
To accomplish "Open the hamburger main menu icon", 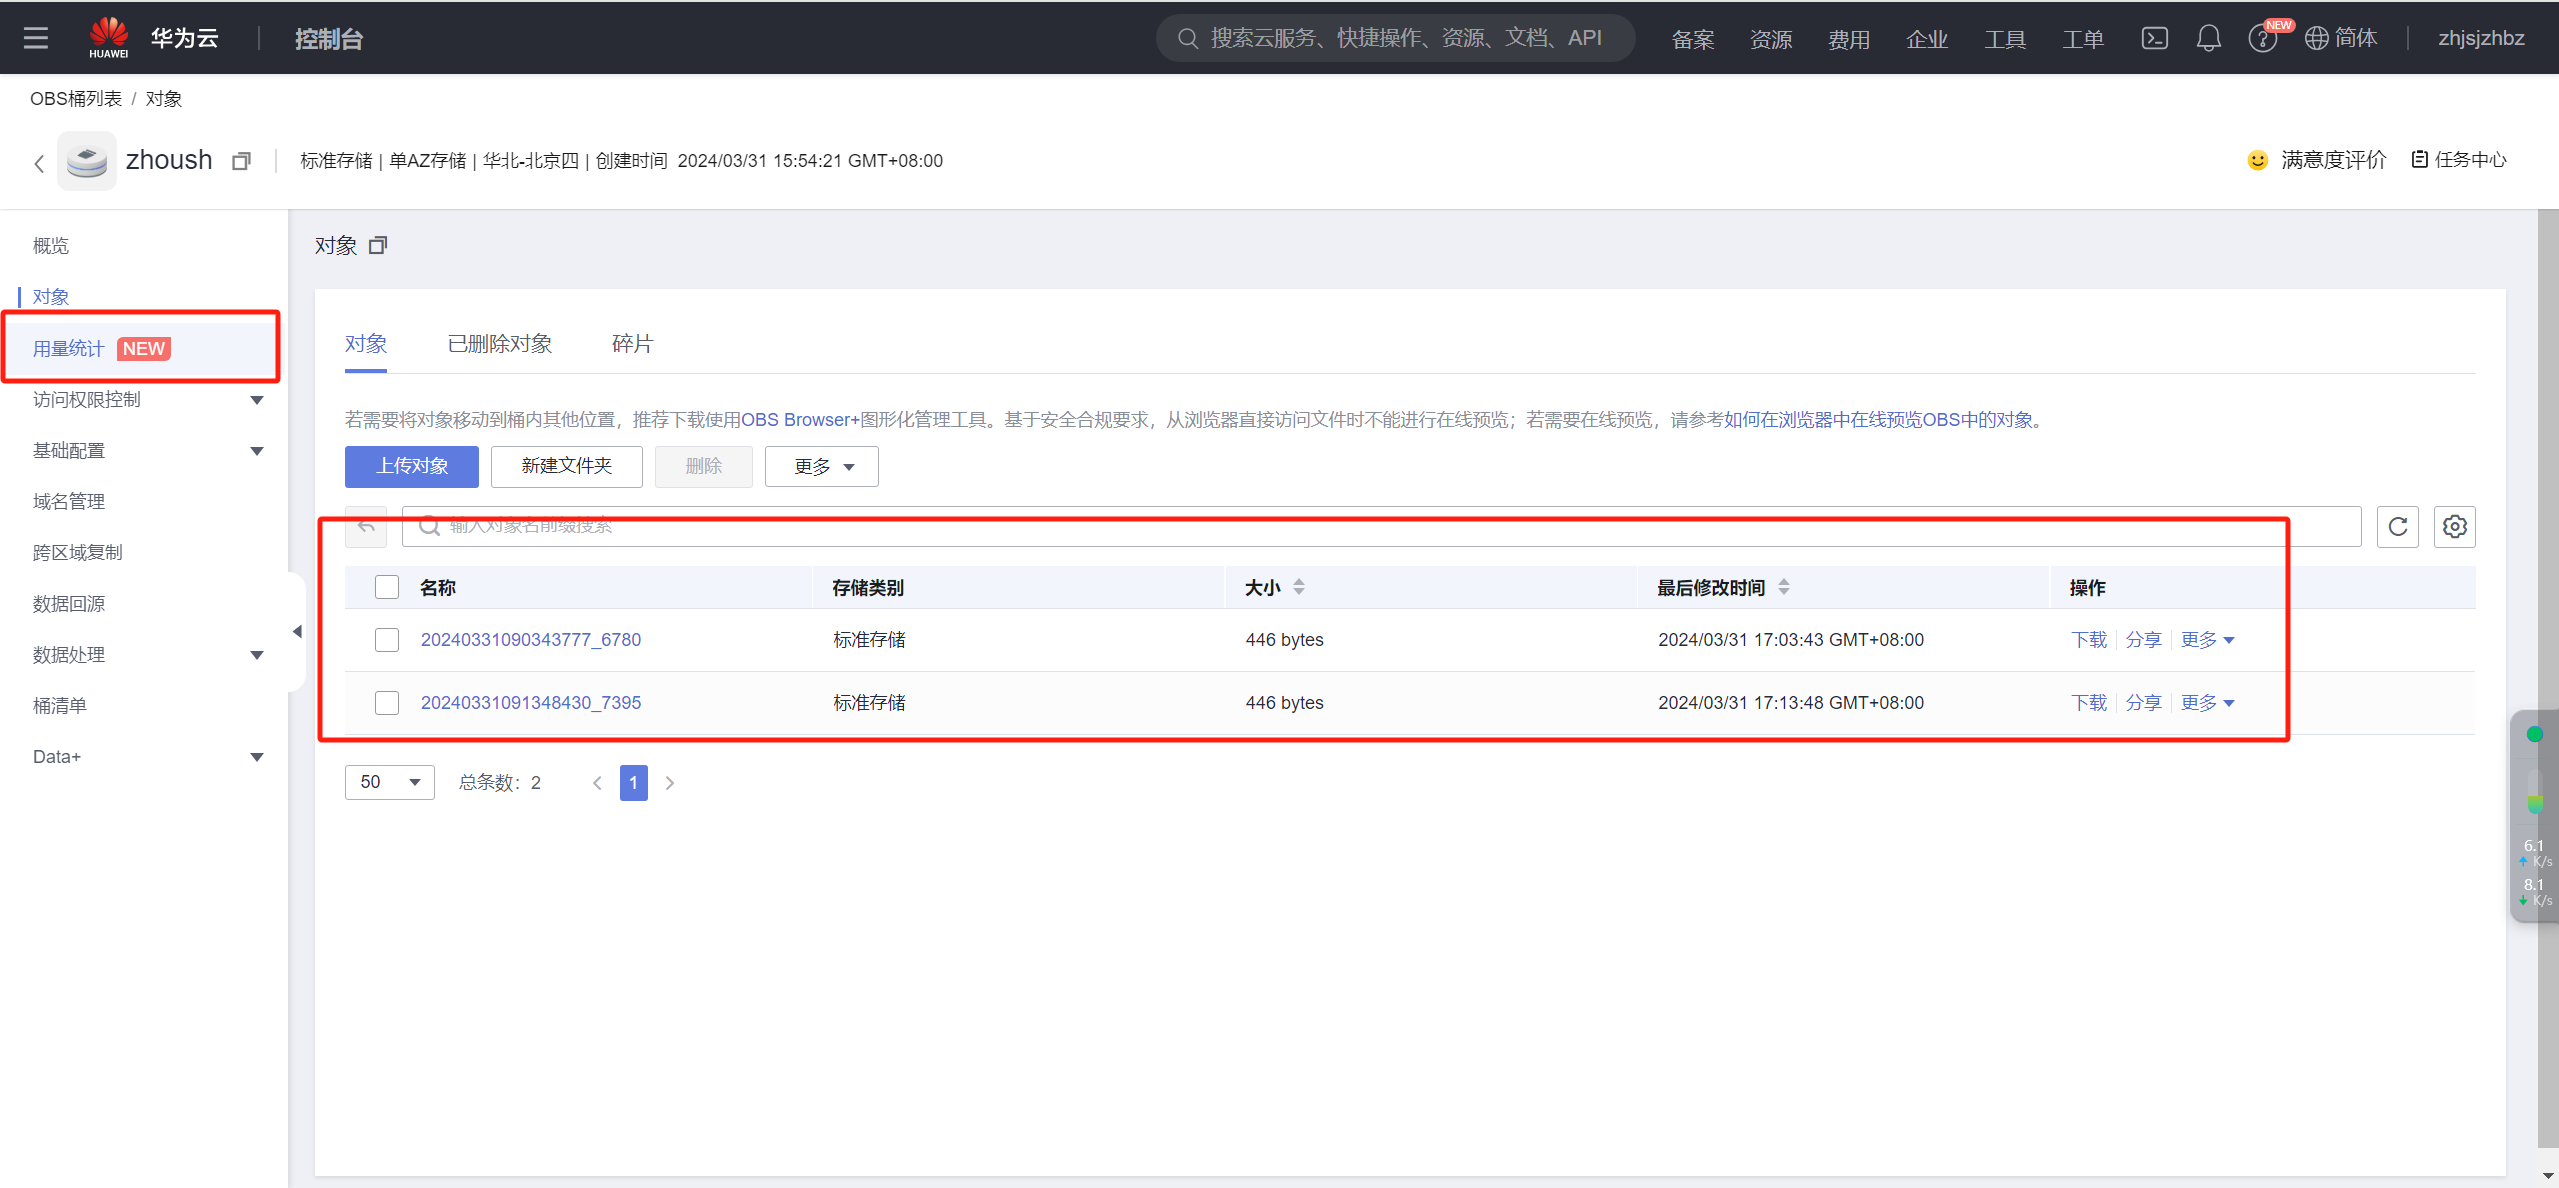I will click(36, 38).
